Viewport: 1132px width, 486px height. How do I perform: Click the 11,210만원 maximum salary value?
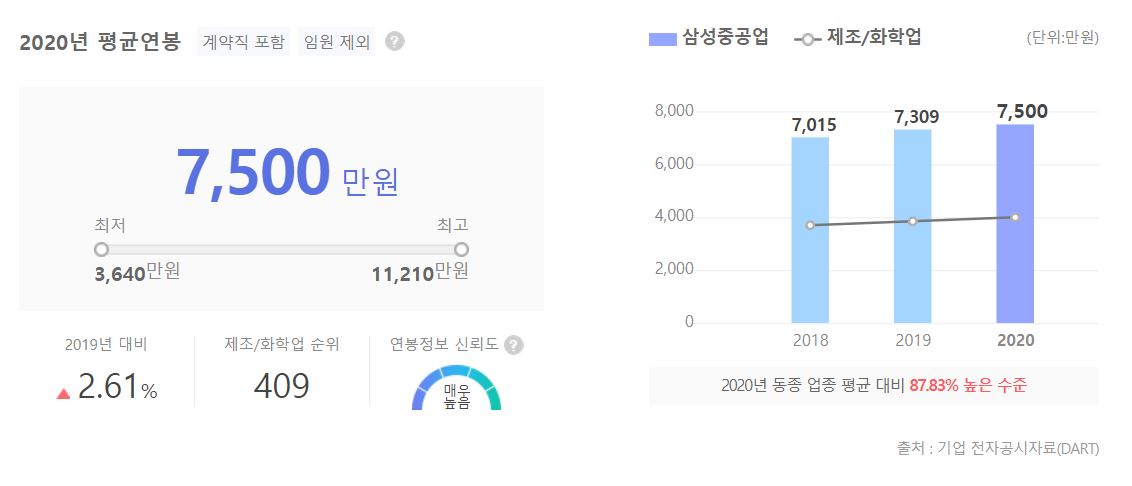coord(420,274)
